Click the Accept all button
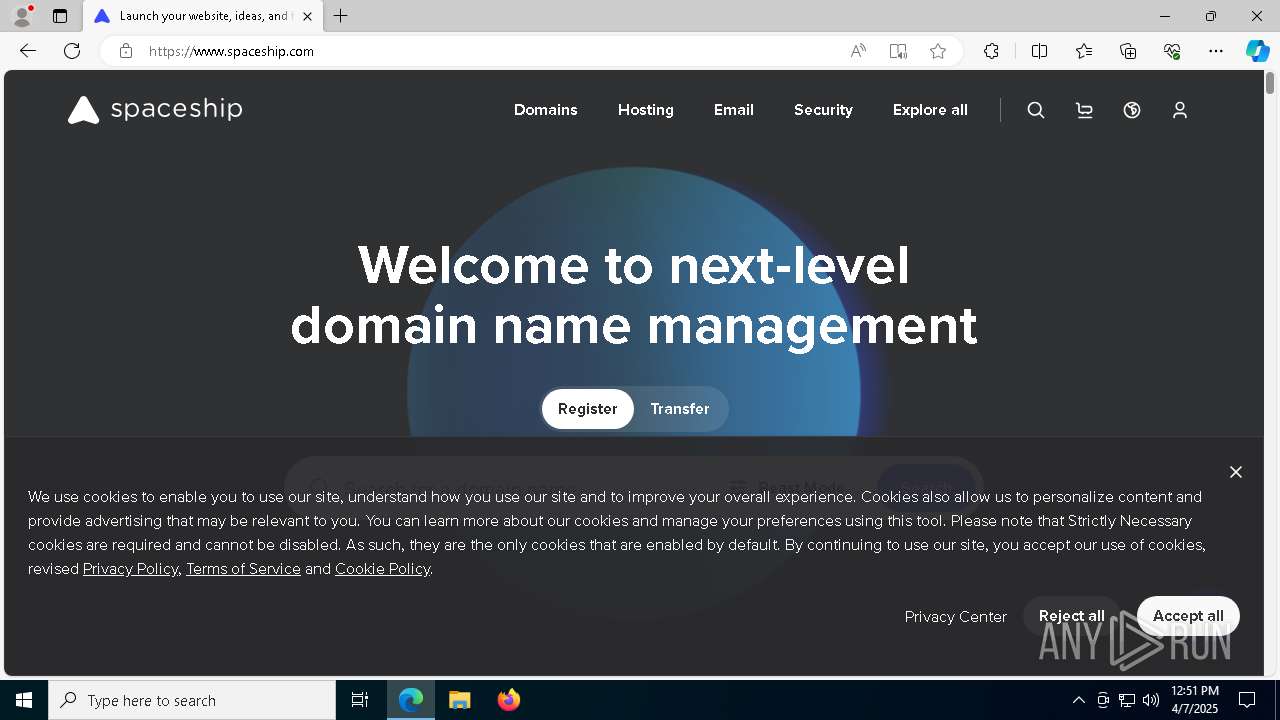Image resolution: width=1280 pixels, height=720 pixels. point(1188,616)
